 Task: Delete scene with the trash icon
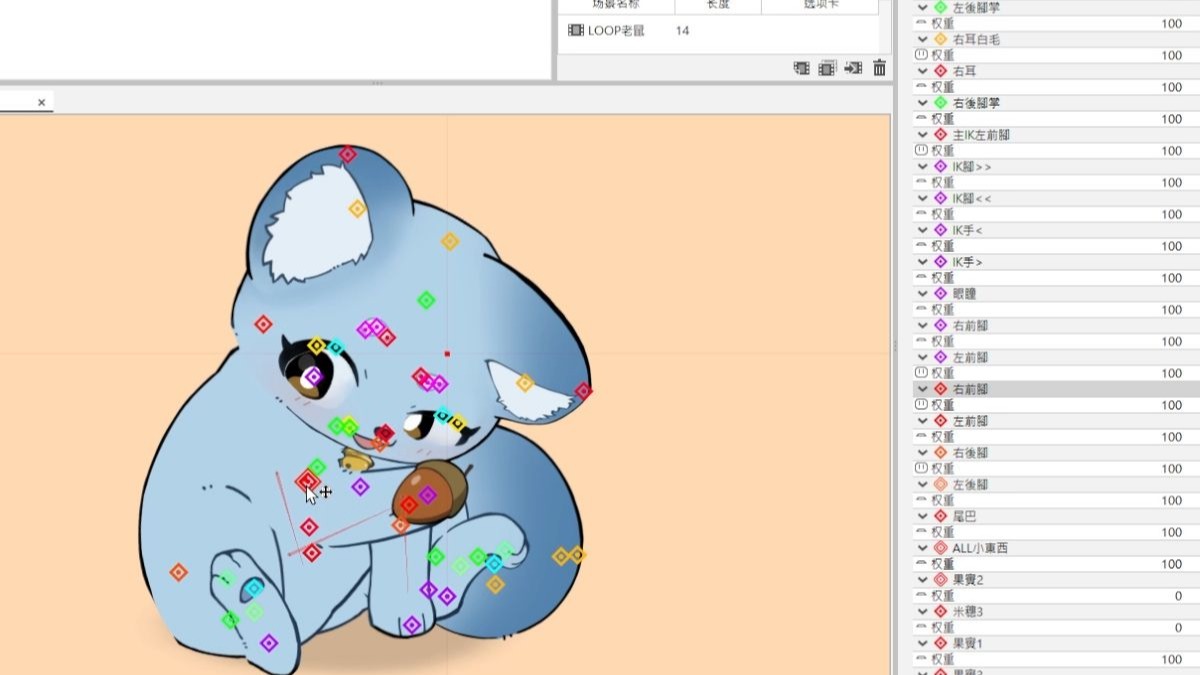click(x=879, y=68)
